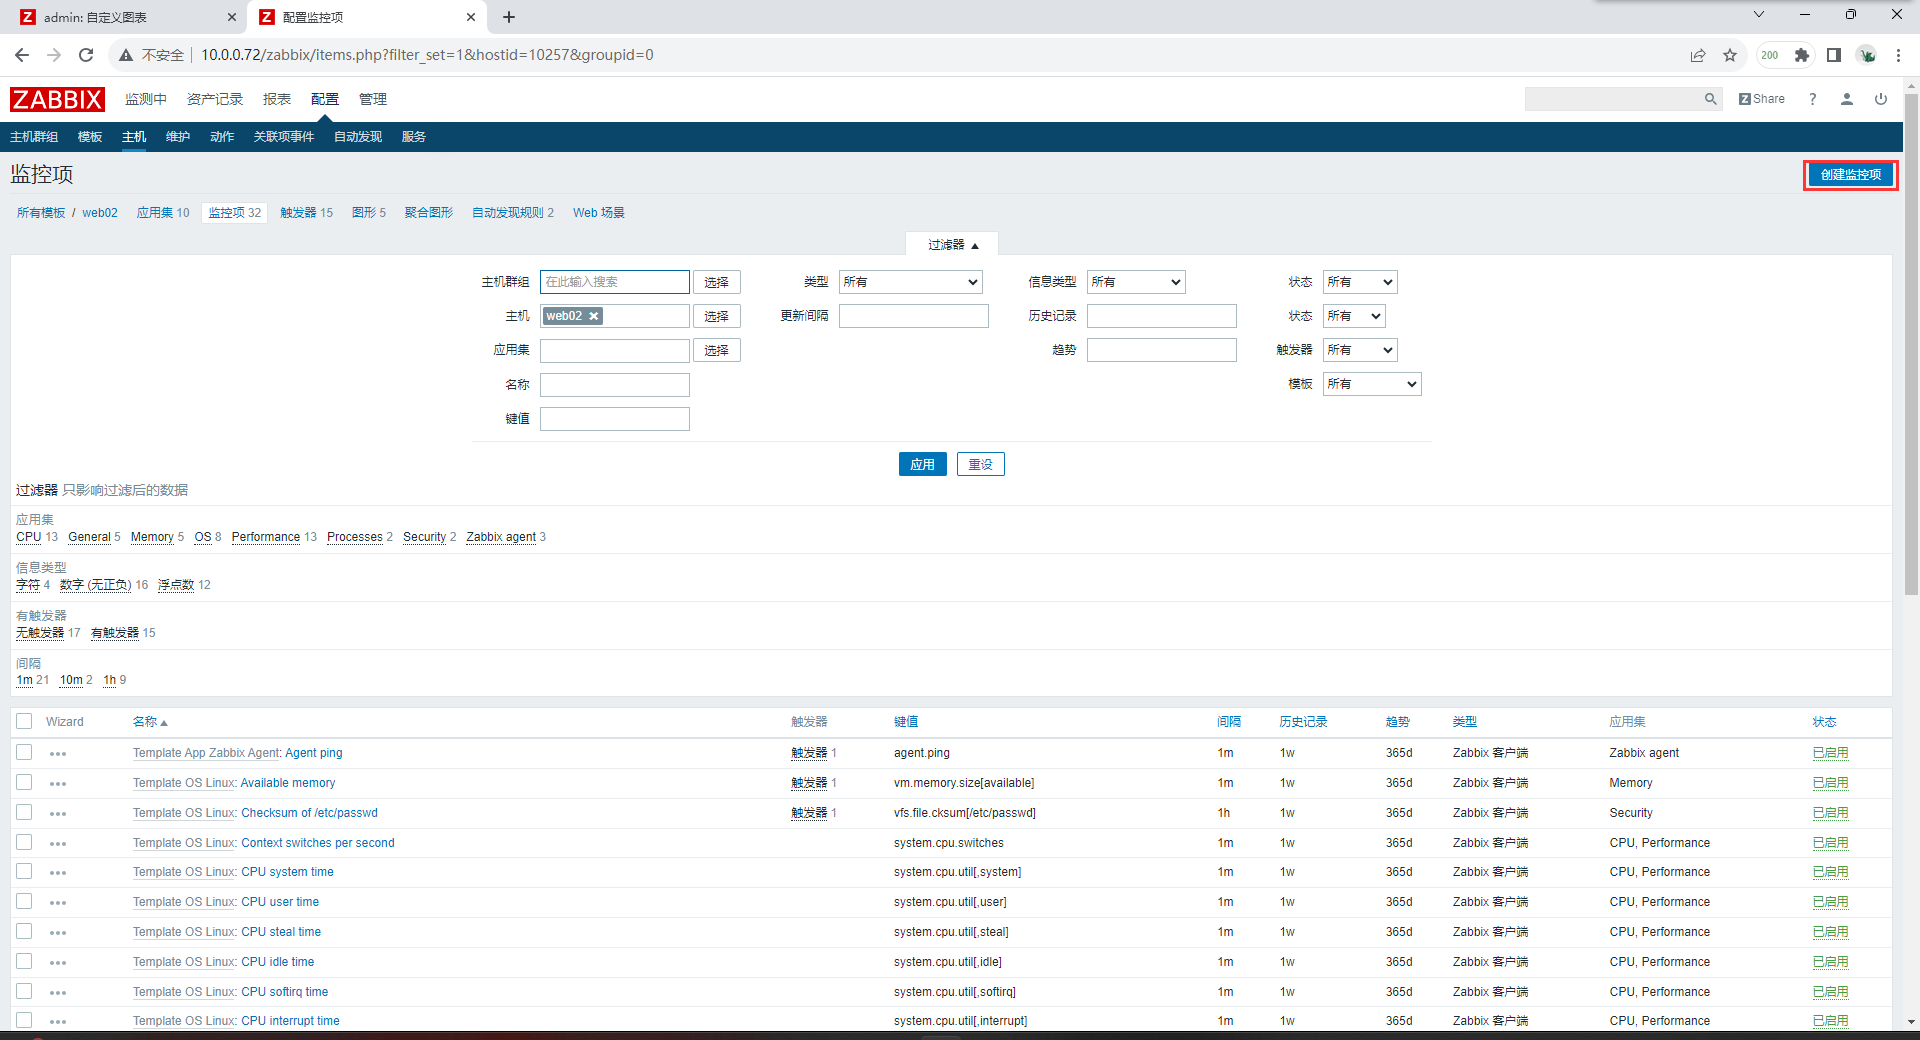Select the CPU system time row checkbox

coord(24,872)
